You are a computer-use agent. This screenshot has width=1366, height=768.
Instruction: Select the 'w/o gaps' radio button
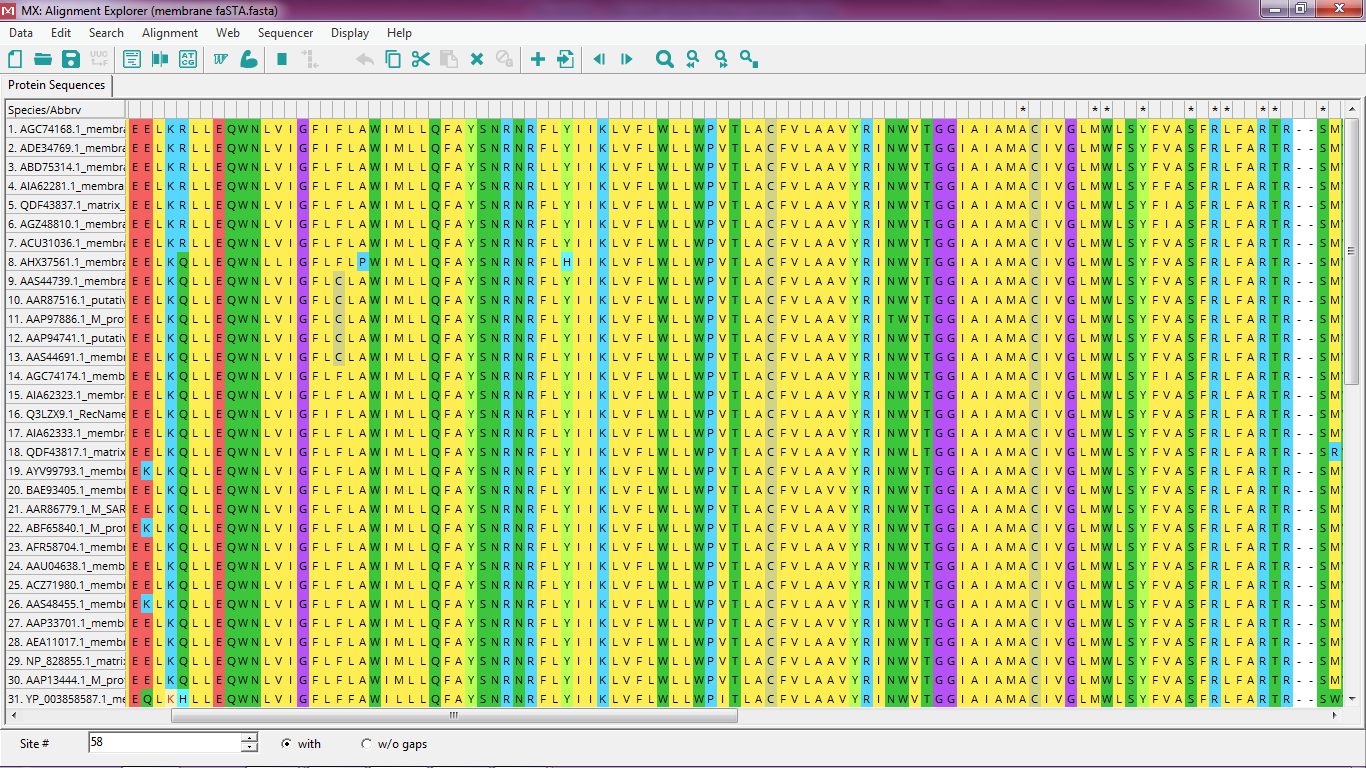pos(366,744)
